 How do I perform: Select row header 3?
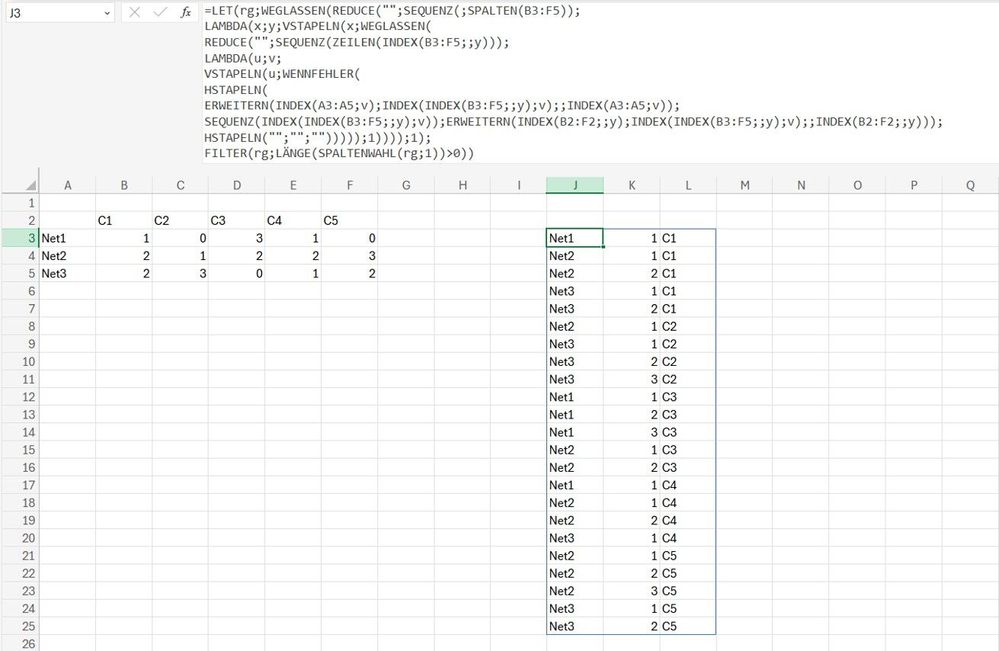pos(30,238)
